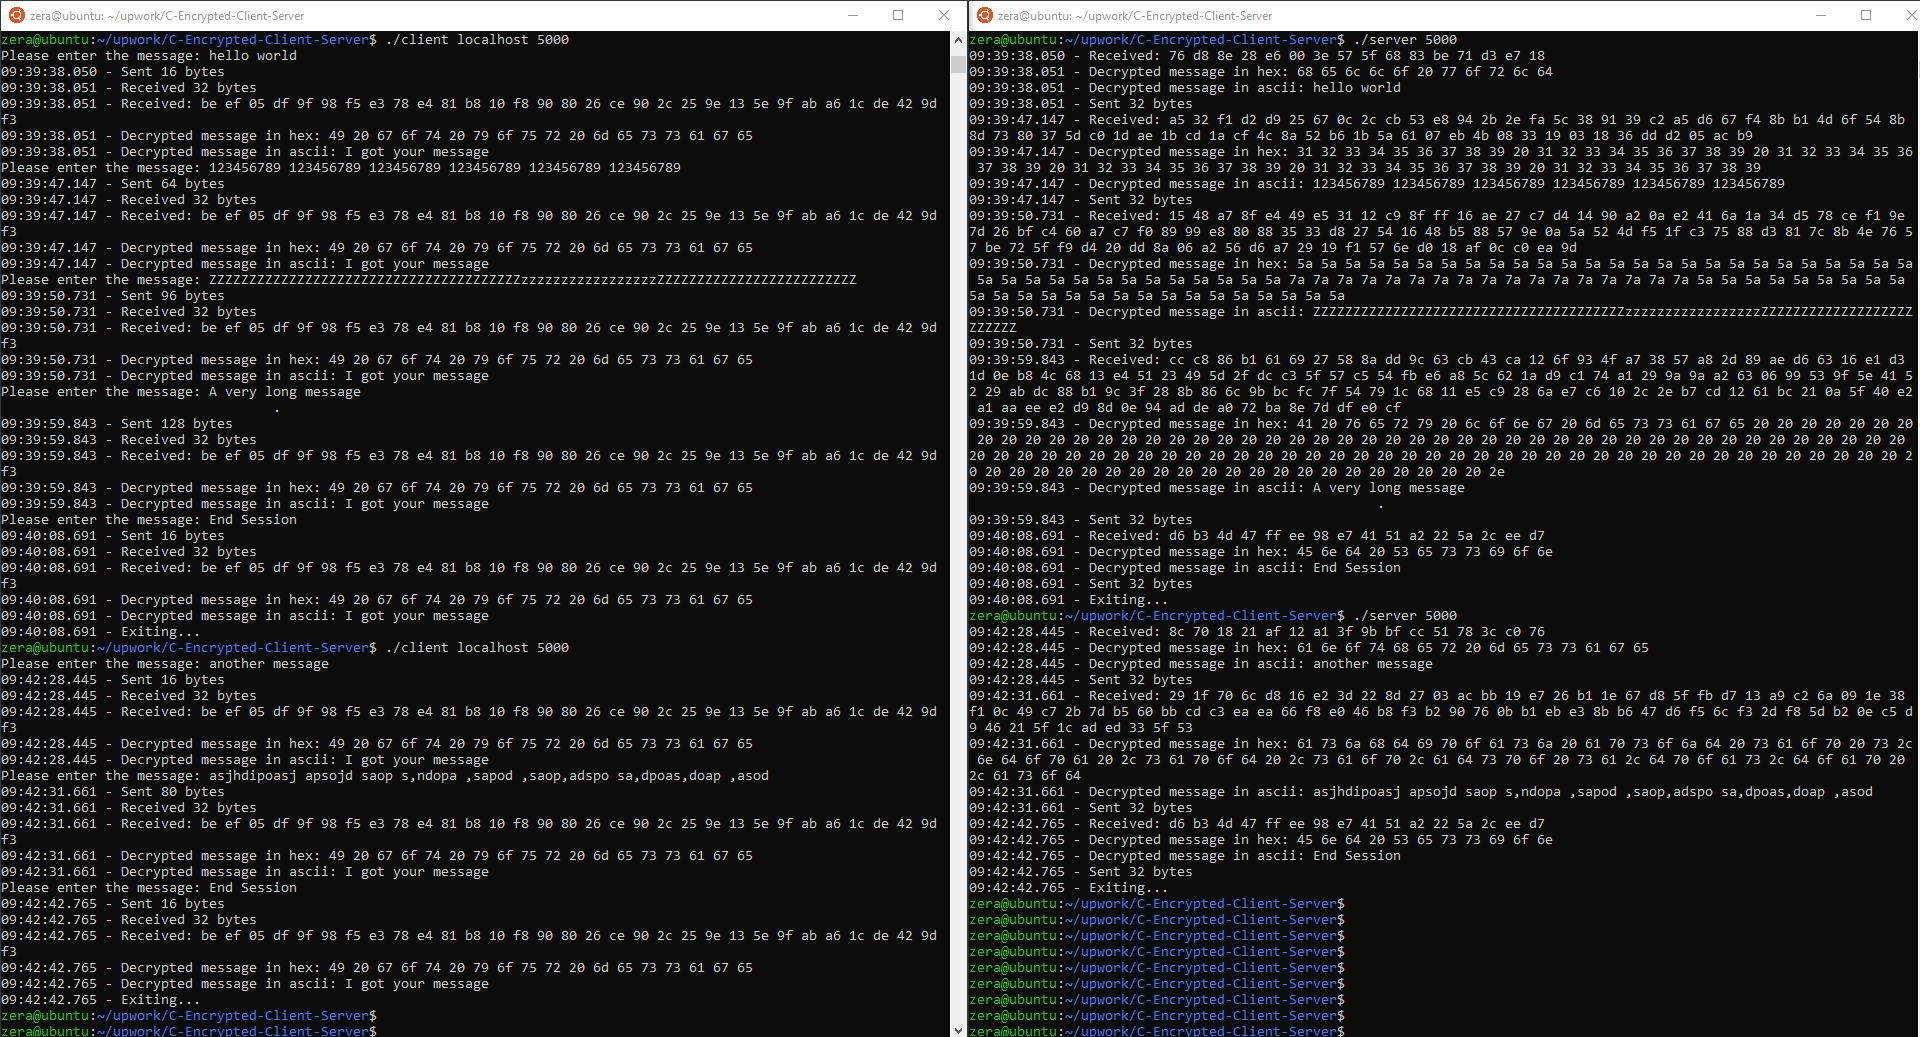1920x1037 pixels.
Task: Click the left window title 'zera@ubuntu: ~/upwork/C-Encrypted-Client-Server'
Action: click(167, 16)
